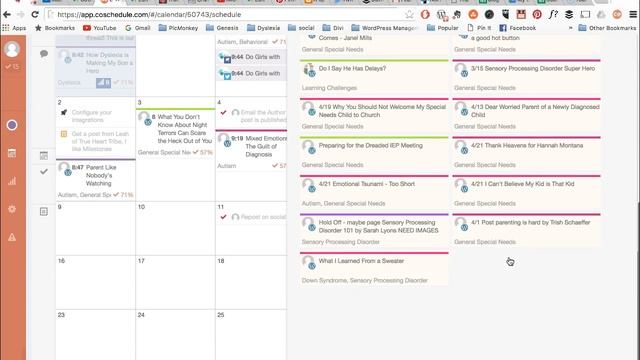Click the warning triangle sidebar icon
Screen dimensions: 640x360
click(x=12, y=237)
